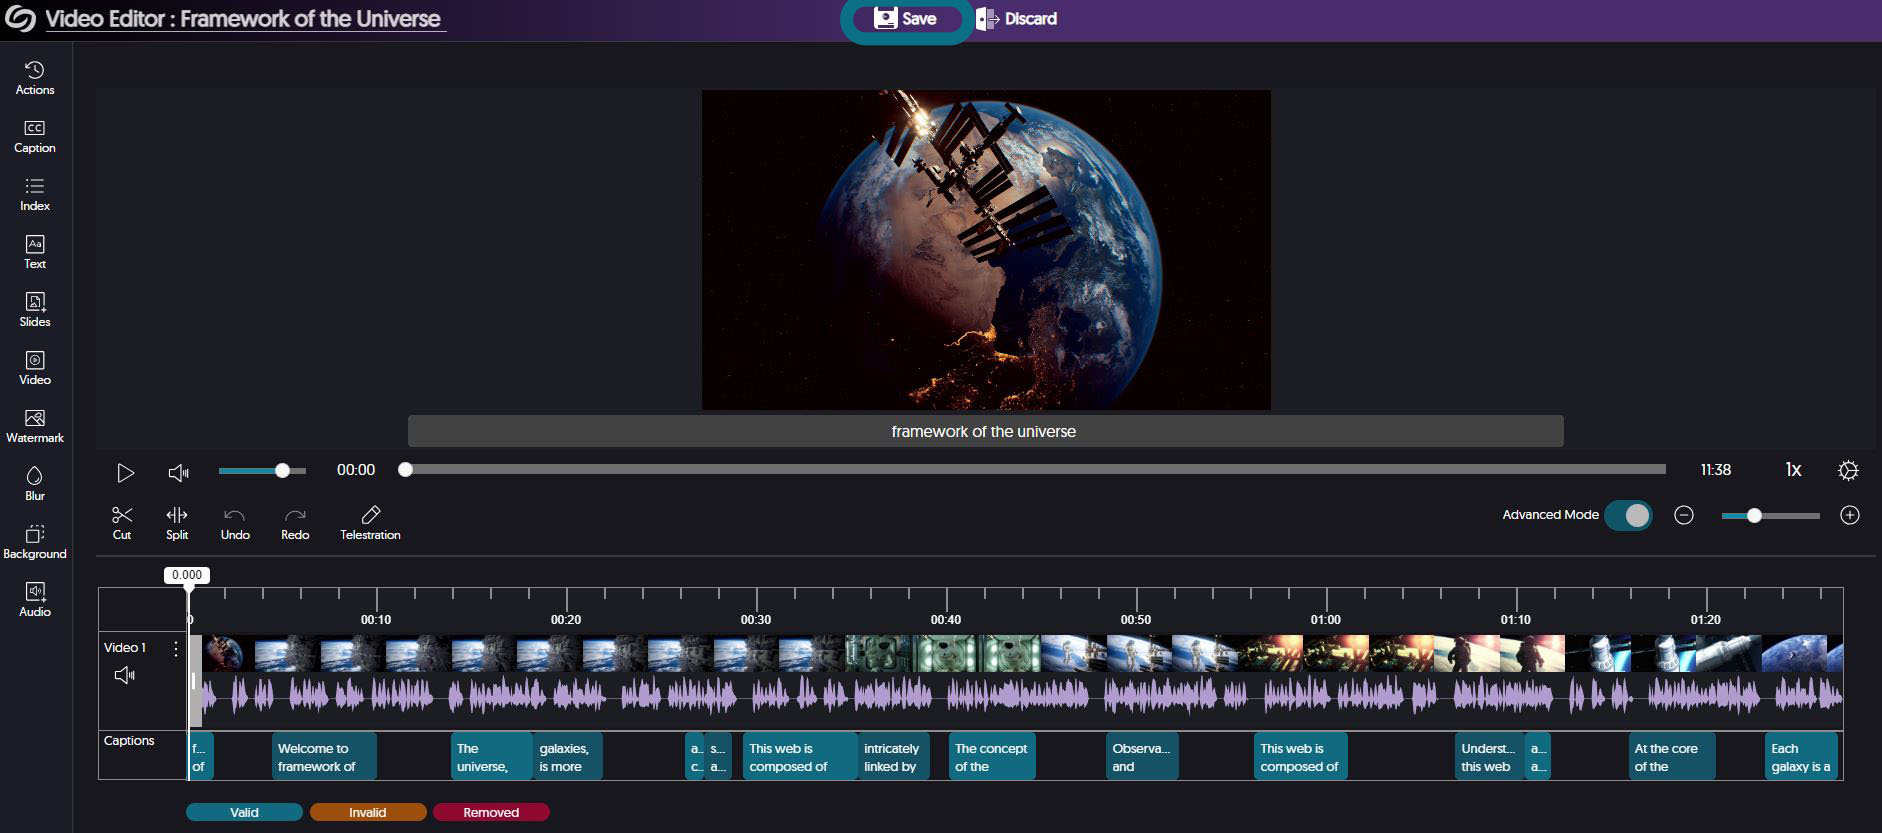The height and width of the screenshot is (833, 1882).
Task: Undo the last edit
Action: point(235,522)
